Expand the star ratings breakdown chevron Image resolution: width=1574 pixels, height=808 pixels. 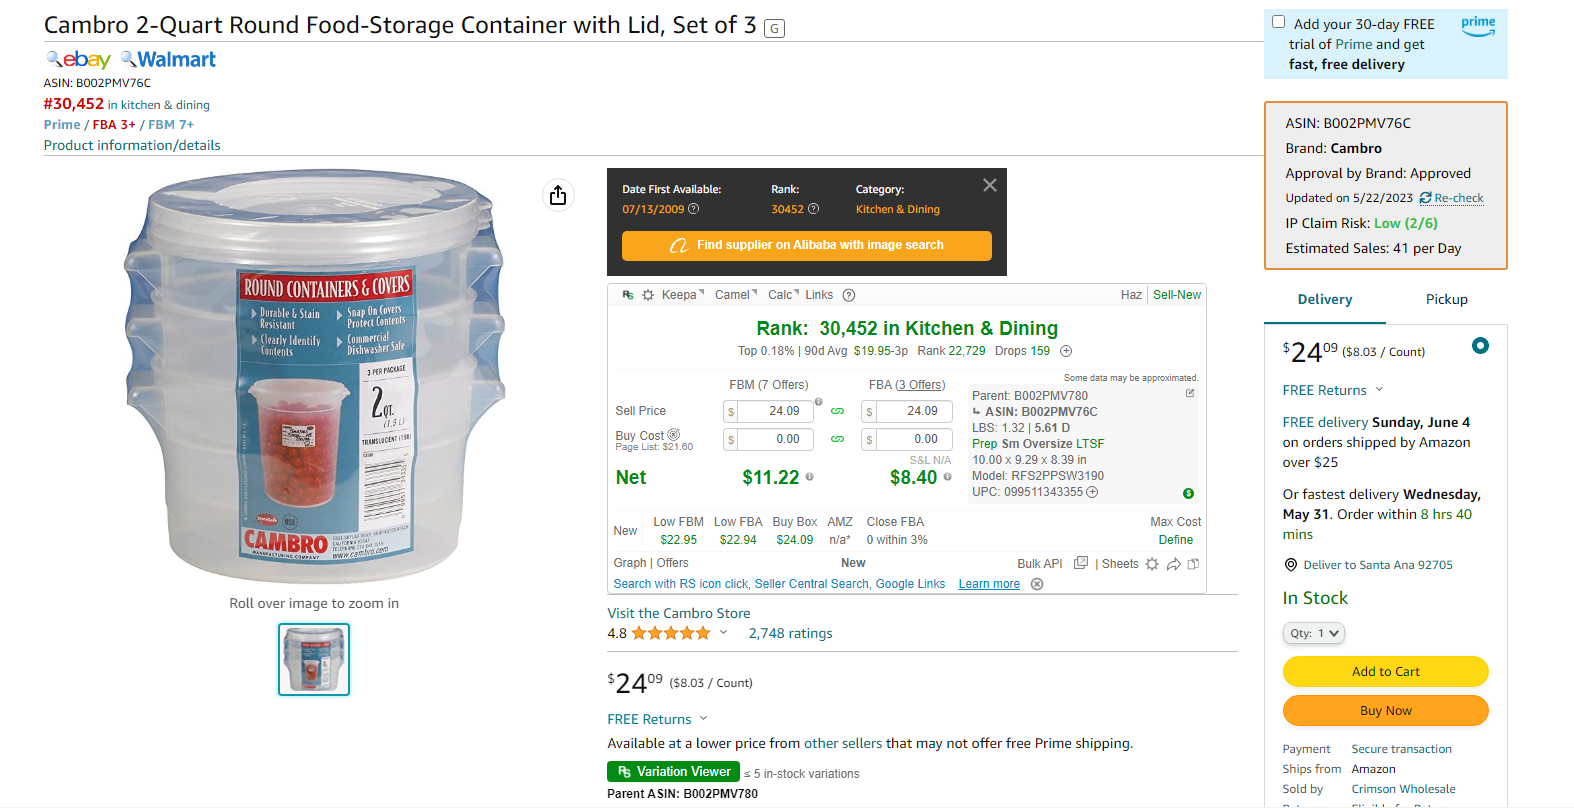(x=723, y=632)
